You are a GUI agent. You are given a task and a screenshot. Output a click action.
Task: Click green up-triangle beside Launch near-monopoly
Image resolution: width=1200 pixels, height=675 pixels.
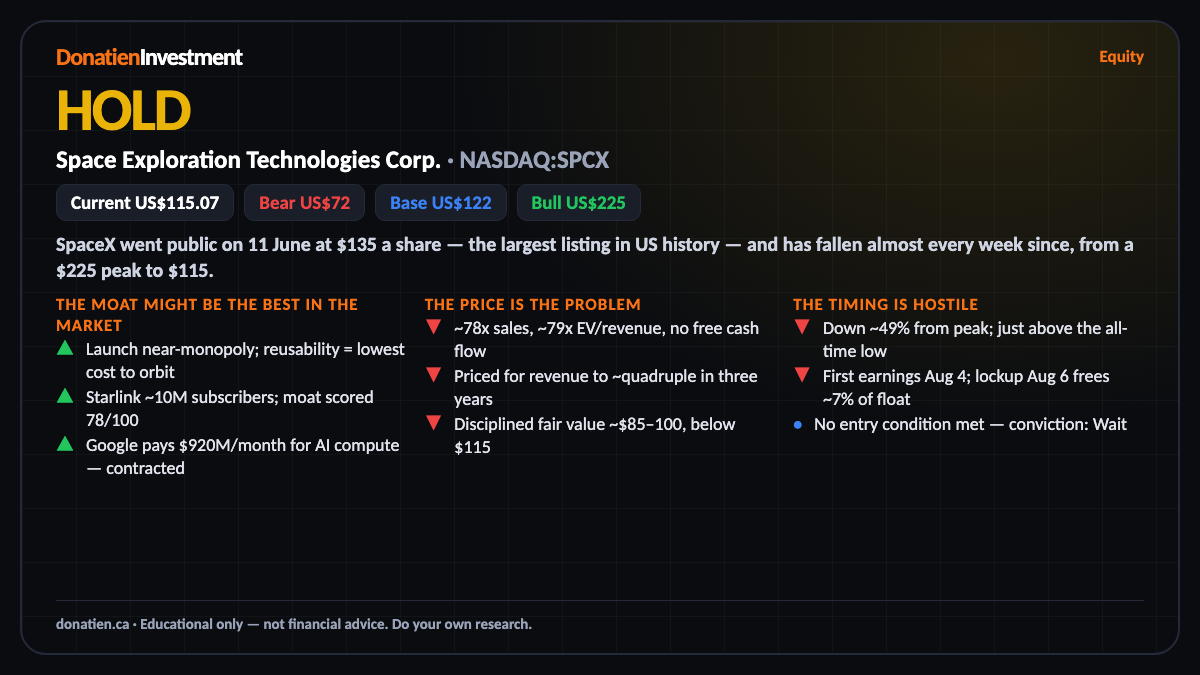tap(65, 349)
